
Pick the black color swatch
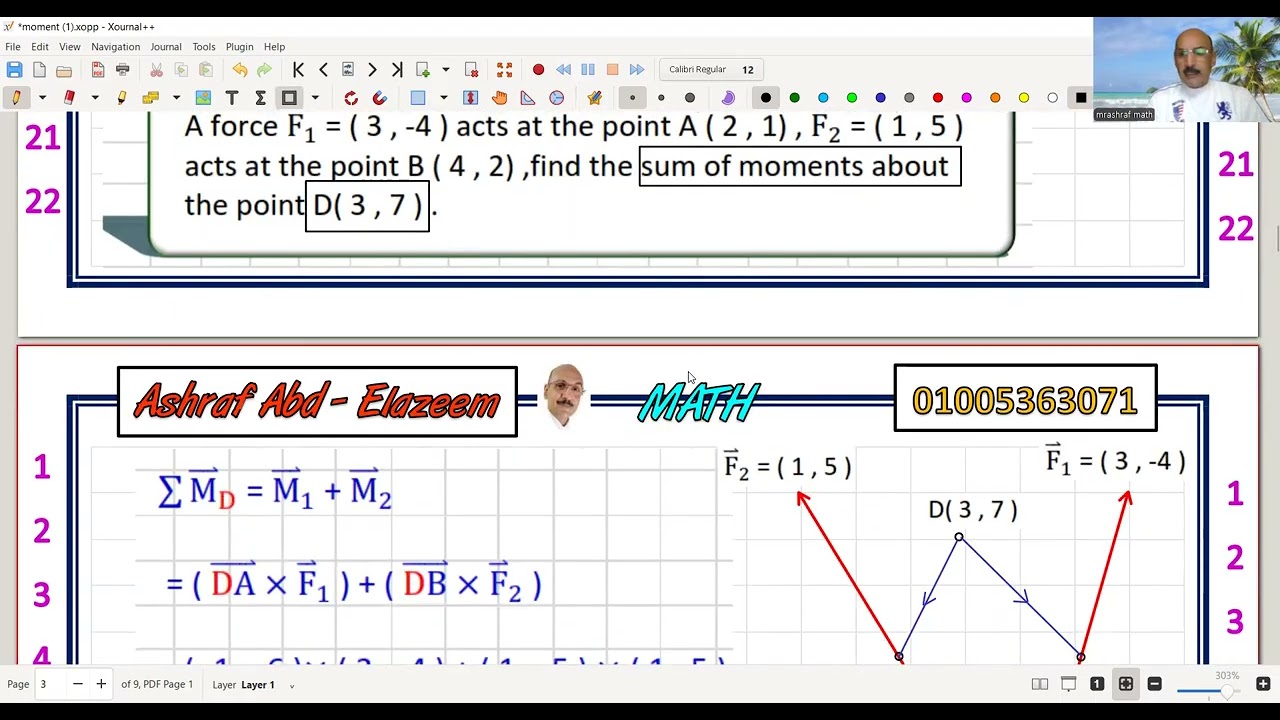(x=766, y=98)
